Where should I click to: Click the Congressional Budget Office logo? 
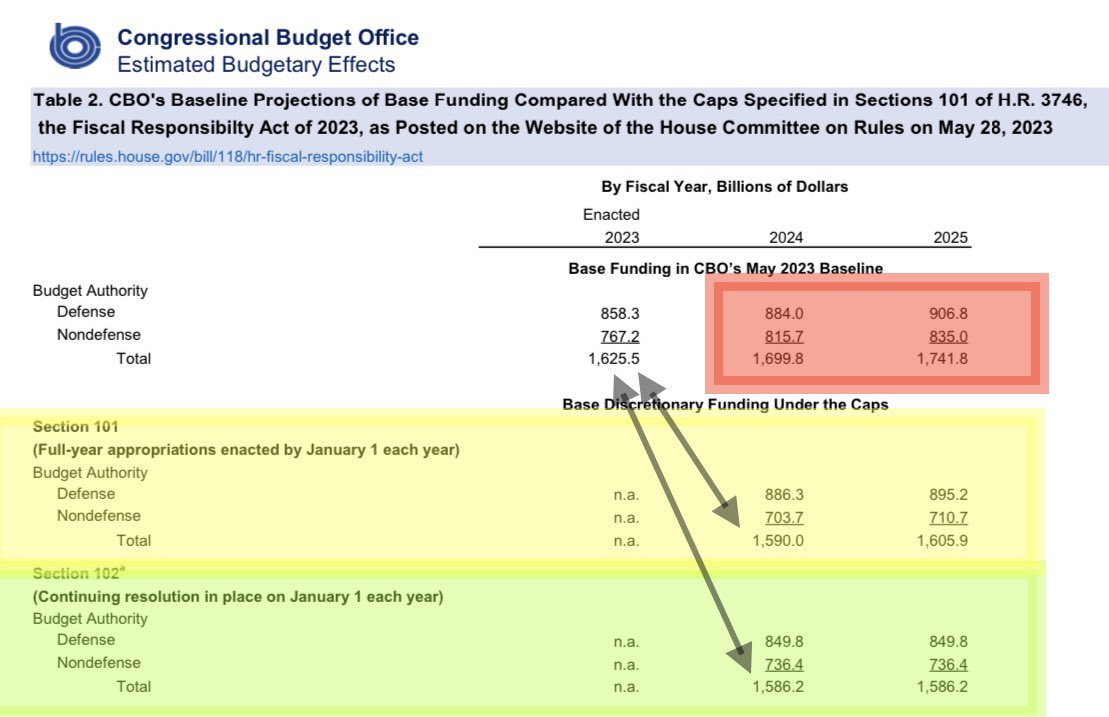[x=75, y=47]
